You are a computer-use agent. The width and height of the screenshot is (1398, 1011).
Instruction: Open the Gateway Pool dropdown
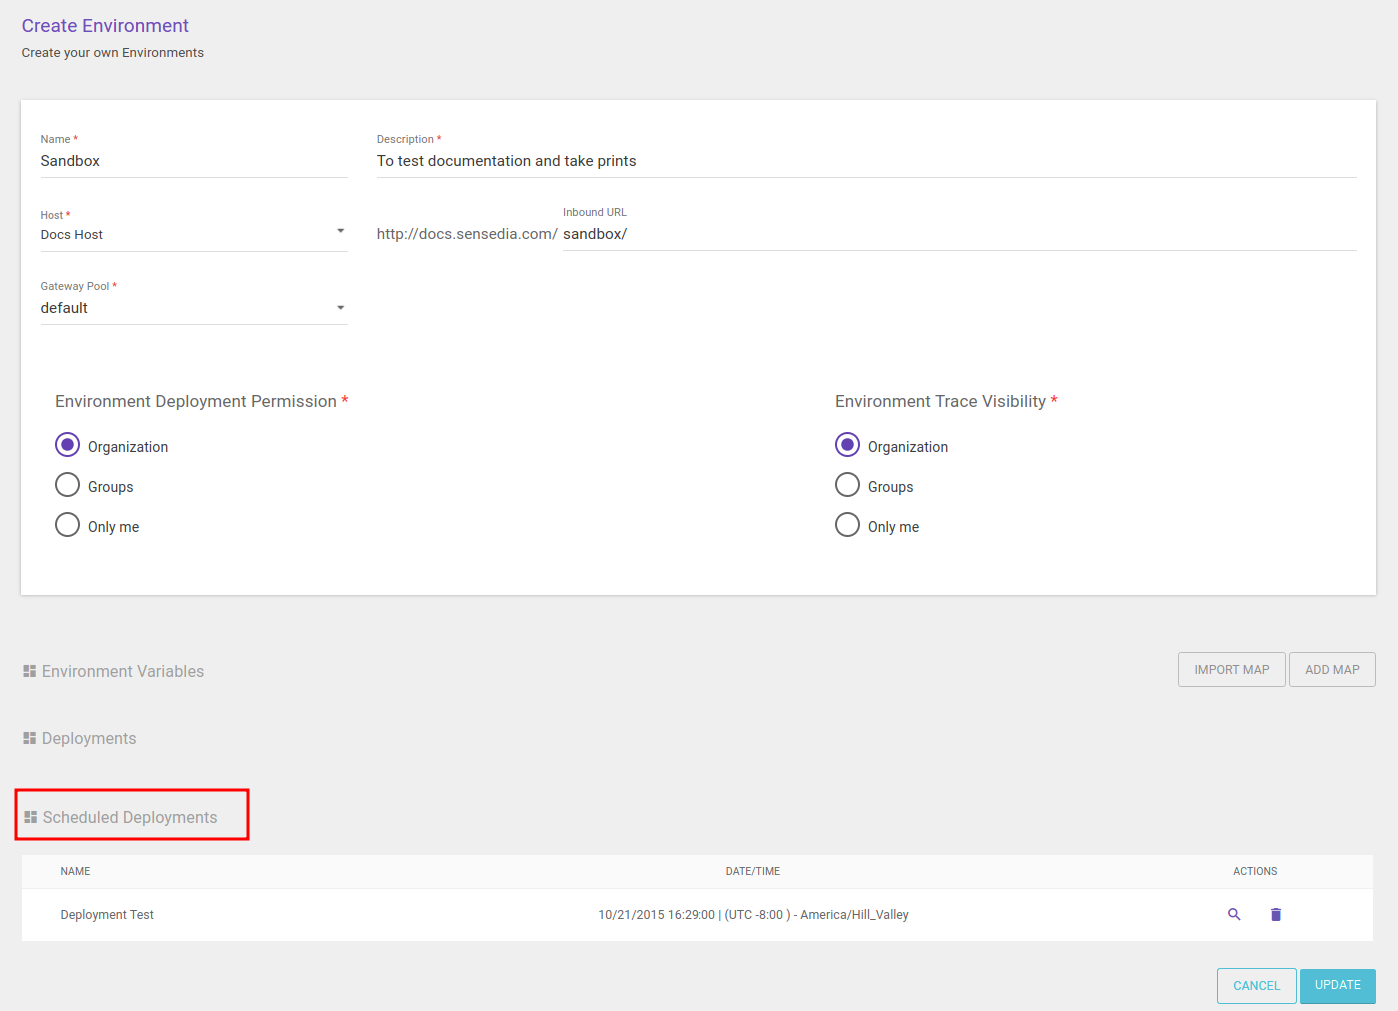pyautogui.click(x=193, y=308)
